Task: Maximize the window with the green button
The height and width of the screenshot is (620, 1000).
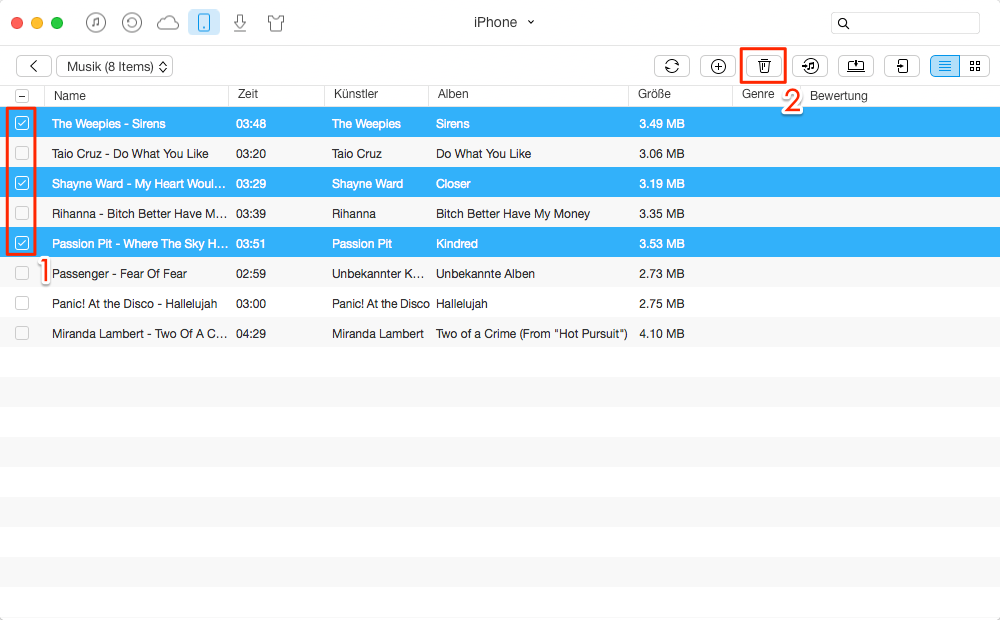Action: [x=57, y=23]
